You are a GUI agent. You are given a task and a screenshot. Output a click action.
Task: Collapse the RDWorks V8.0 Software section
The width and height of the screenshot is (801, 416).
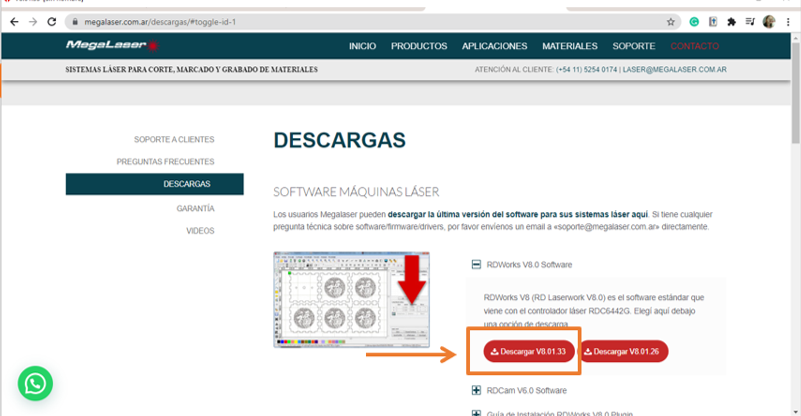[476, 265]
